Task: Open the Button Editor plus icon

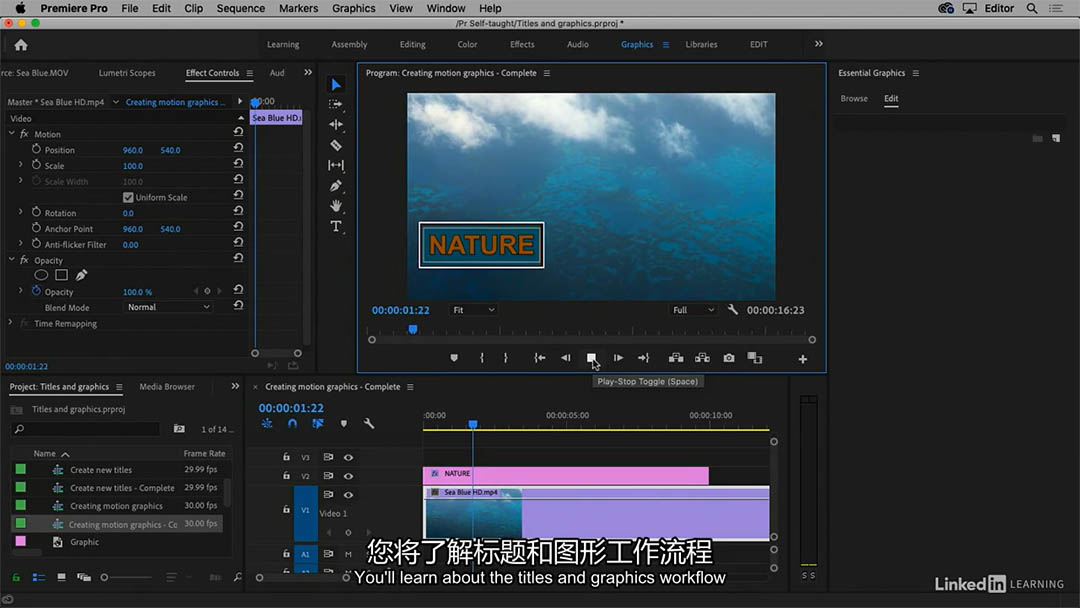Action: pos(802,359)
